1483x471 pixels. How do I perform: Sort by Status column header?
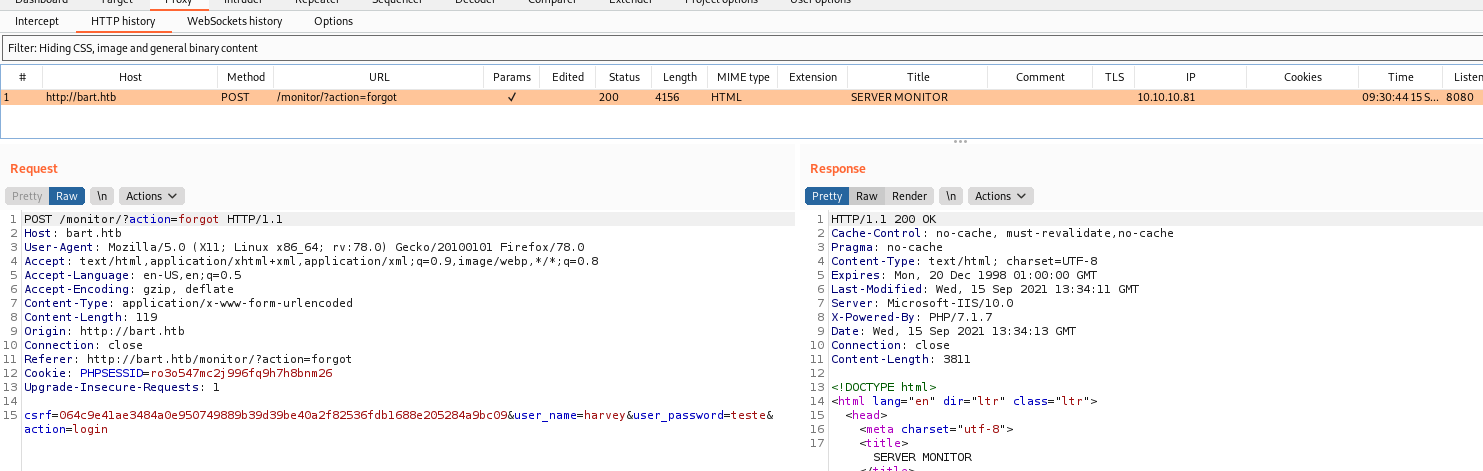tap(624, 77)
